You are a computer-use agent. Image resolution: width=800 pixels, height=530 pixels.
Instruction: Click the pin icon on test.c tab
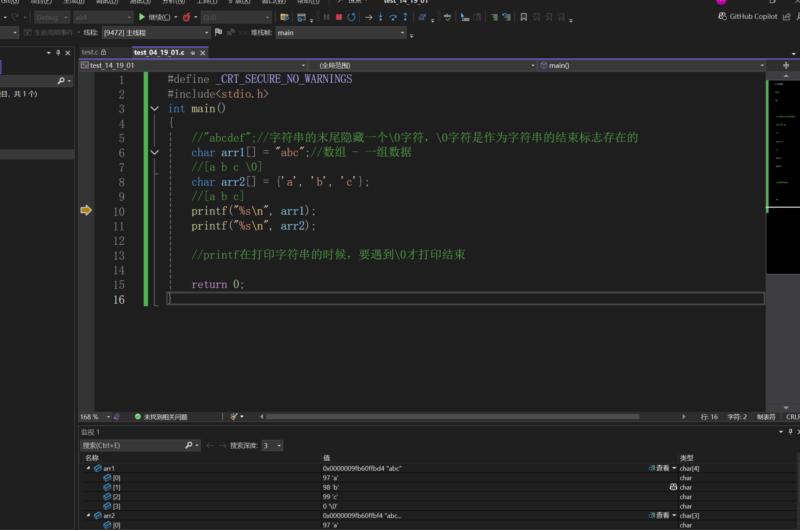[x=104, y=52]
